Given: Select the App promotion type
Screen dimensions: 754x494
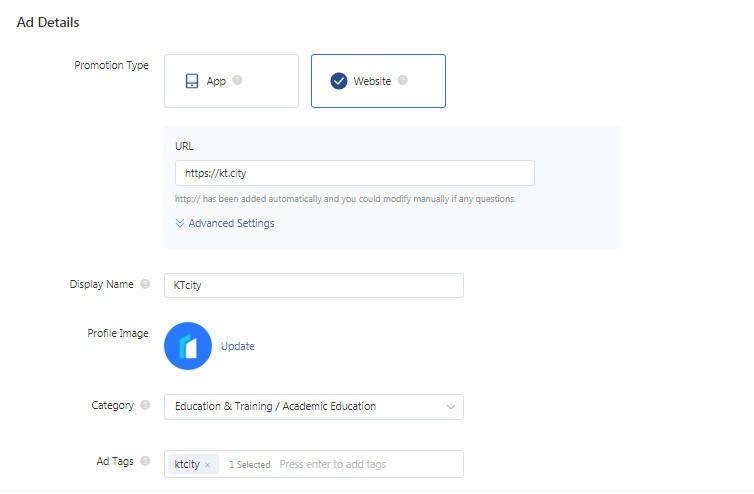Looking at the screenshot, I should [231, 81].
